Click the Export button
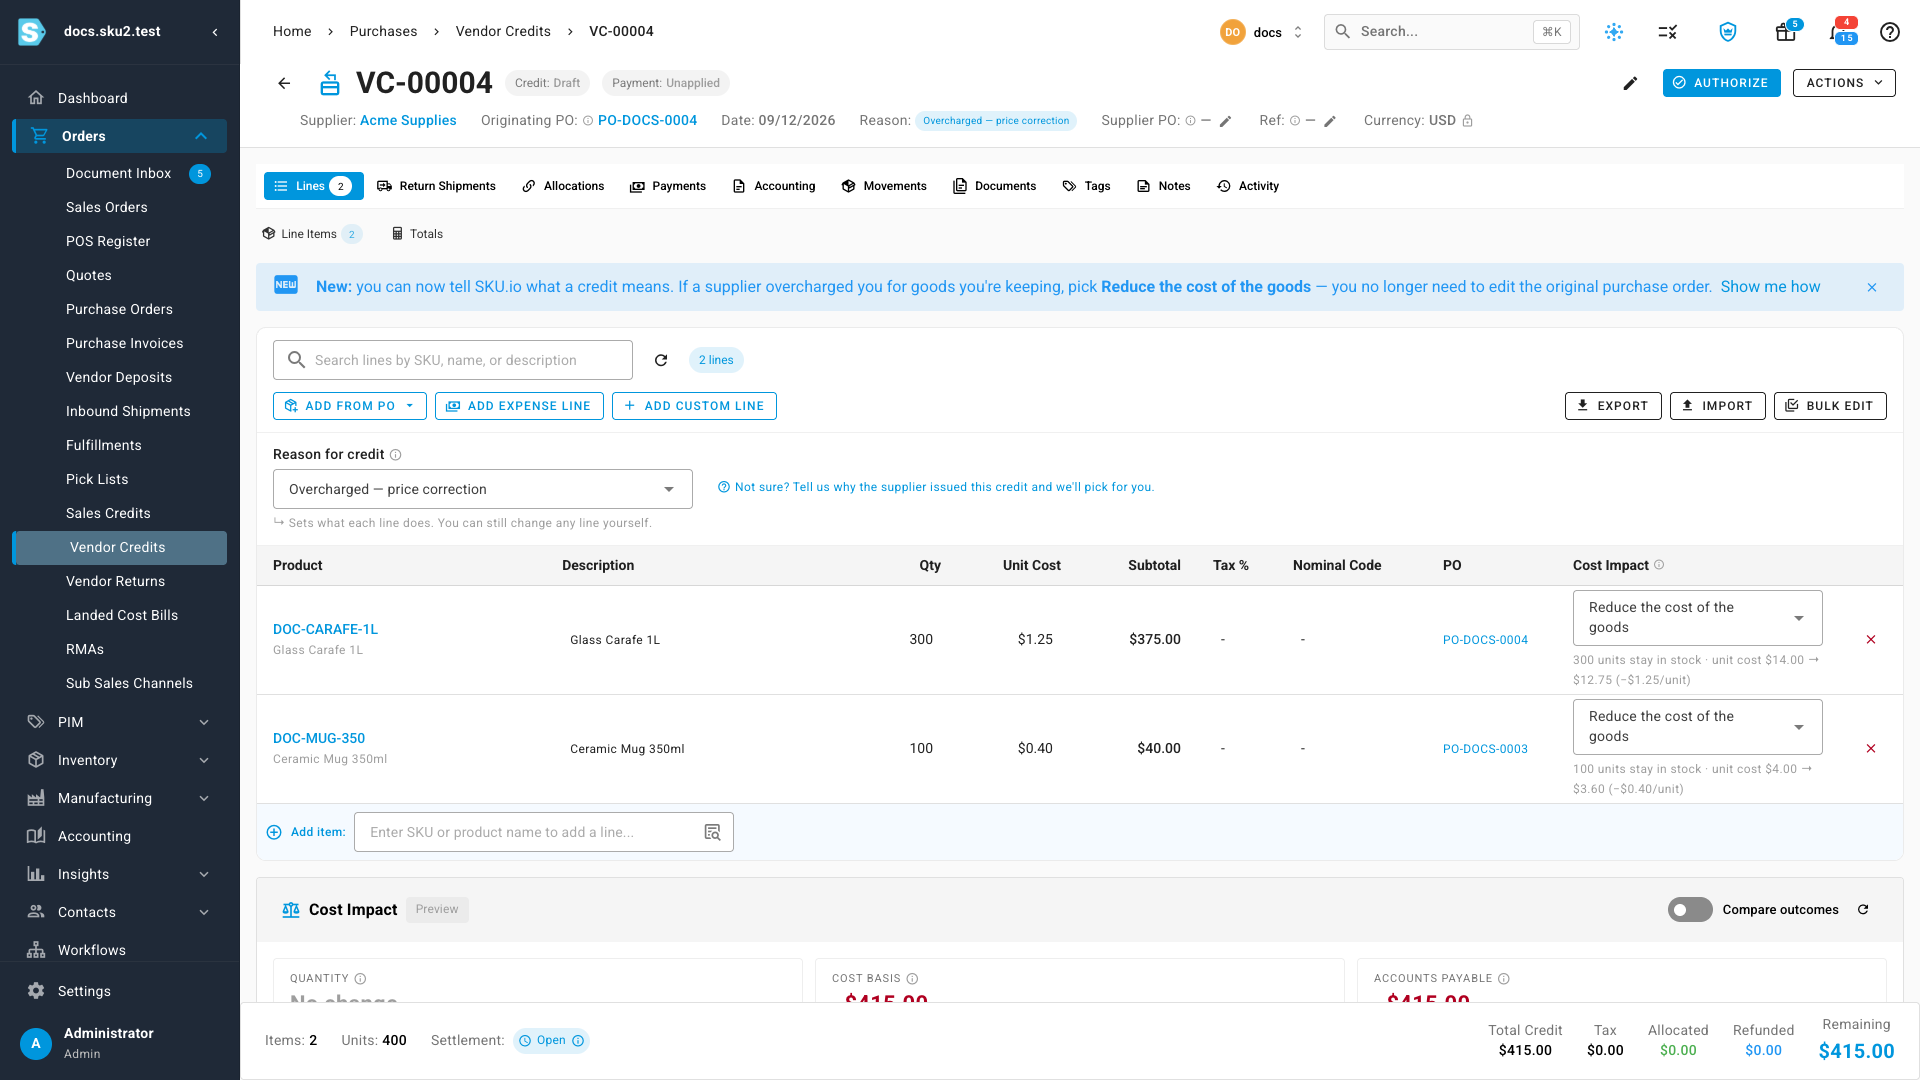 click(1613, 406)
